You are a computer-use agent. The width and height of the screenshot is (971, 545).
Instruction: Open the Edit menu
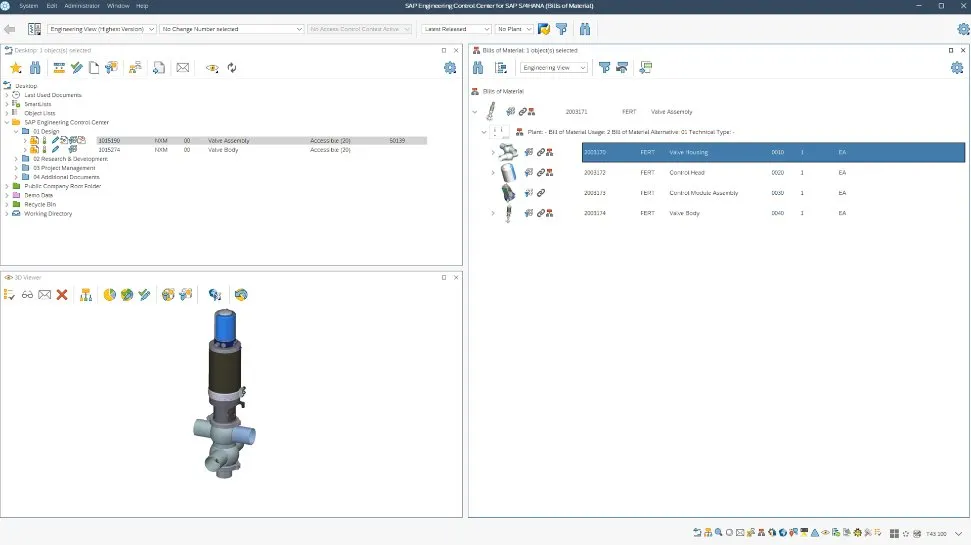pyautogui.click(x=52, y=6)
